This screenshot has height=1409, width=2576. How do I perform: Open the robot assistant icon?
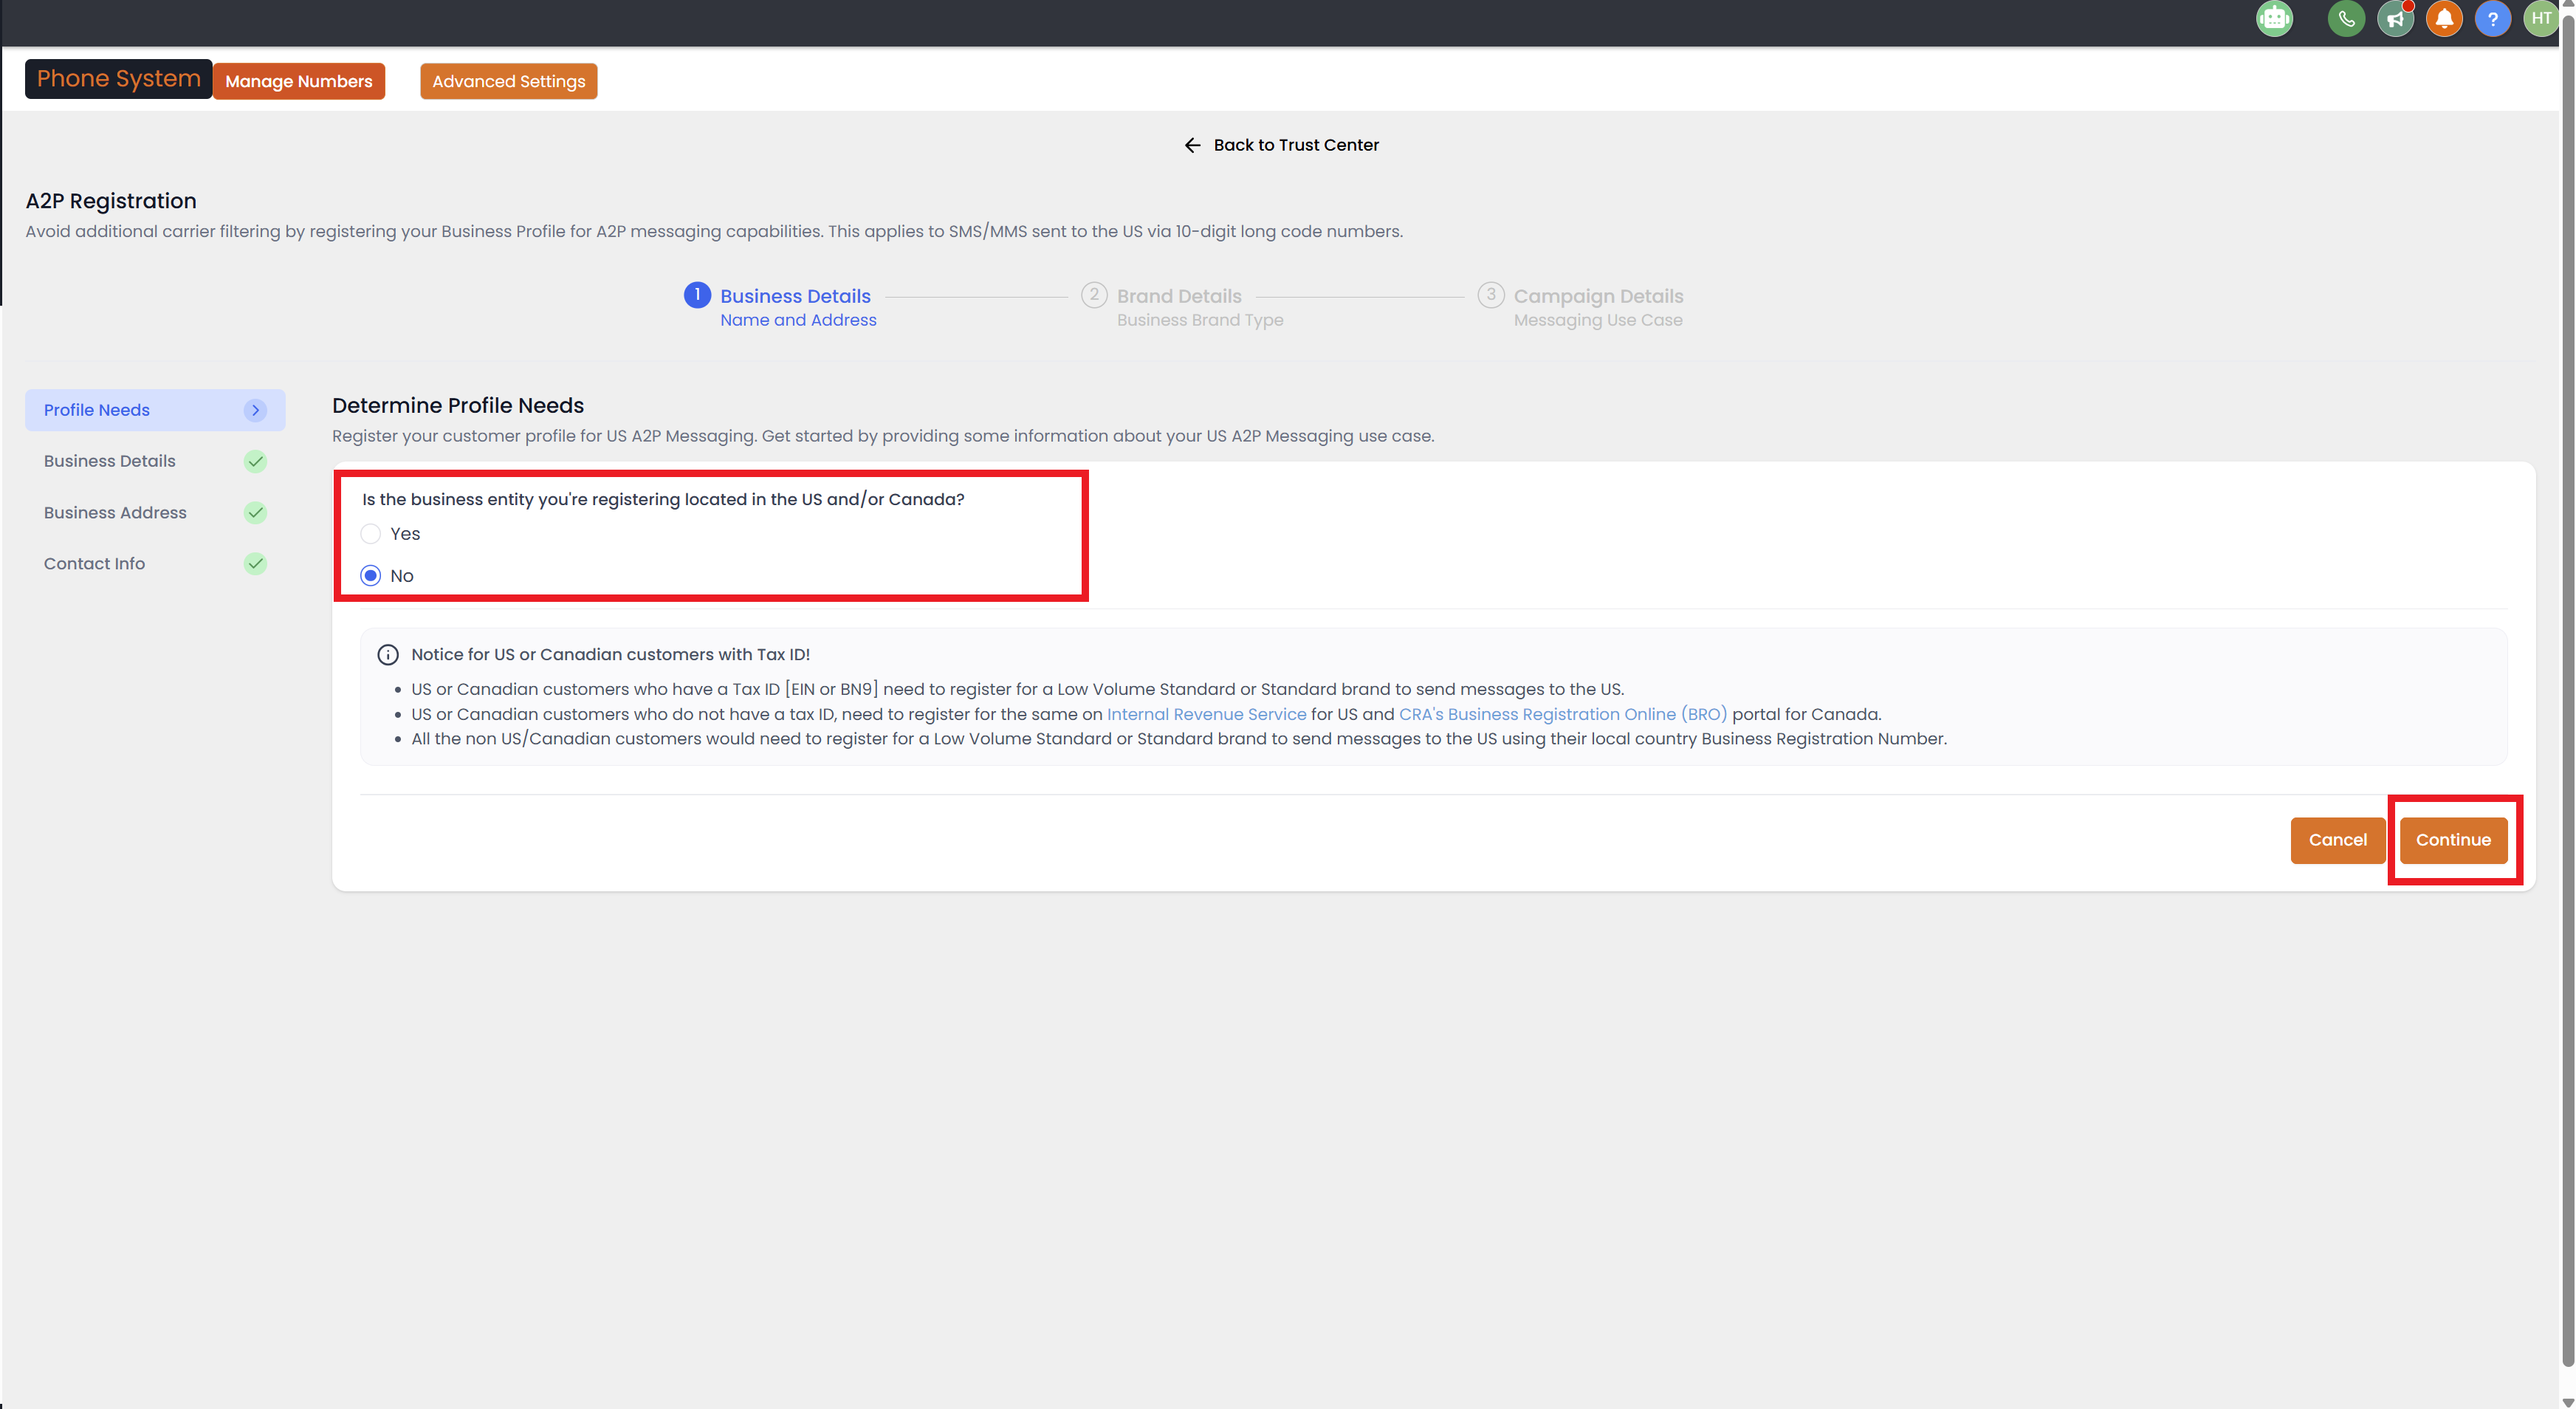[2274, 19]
